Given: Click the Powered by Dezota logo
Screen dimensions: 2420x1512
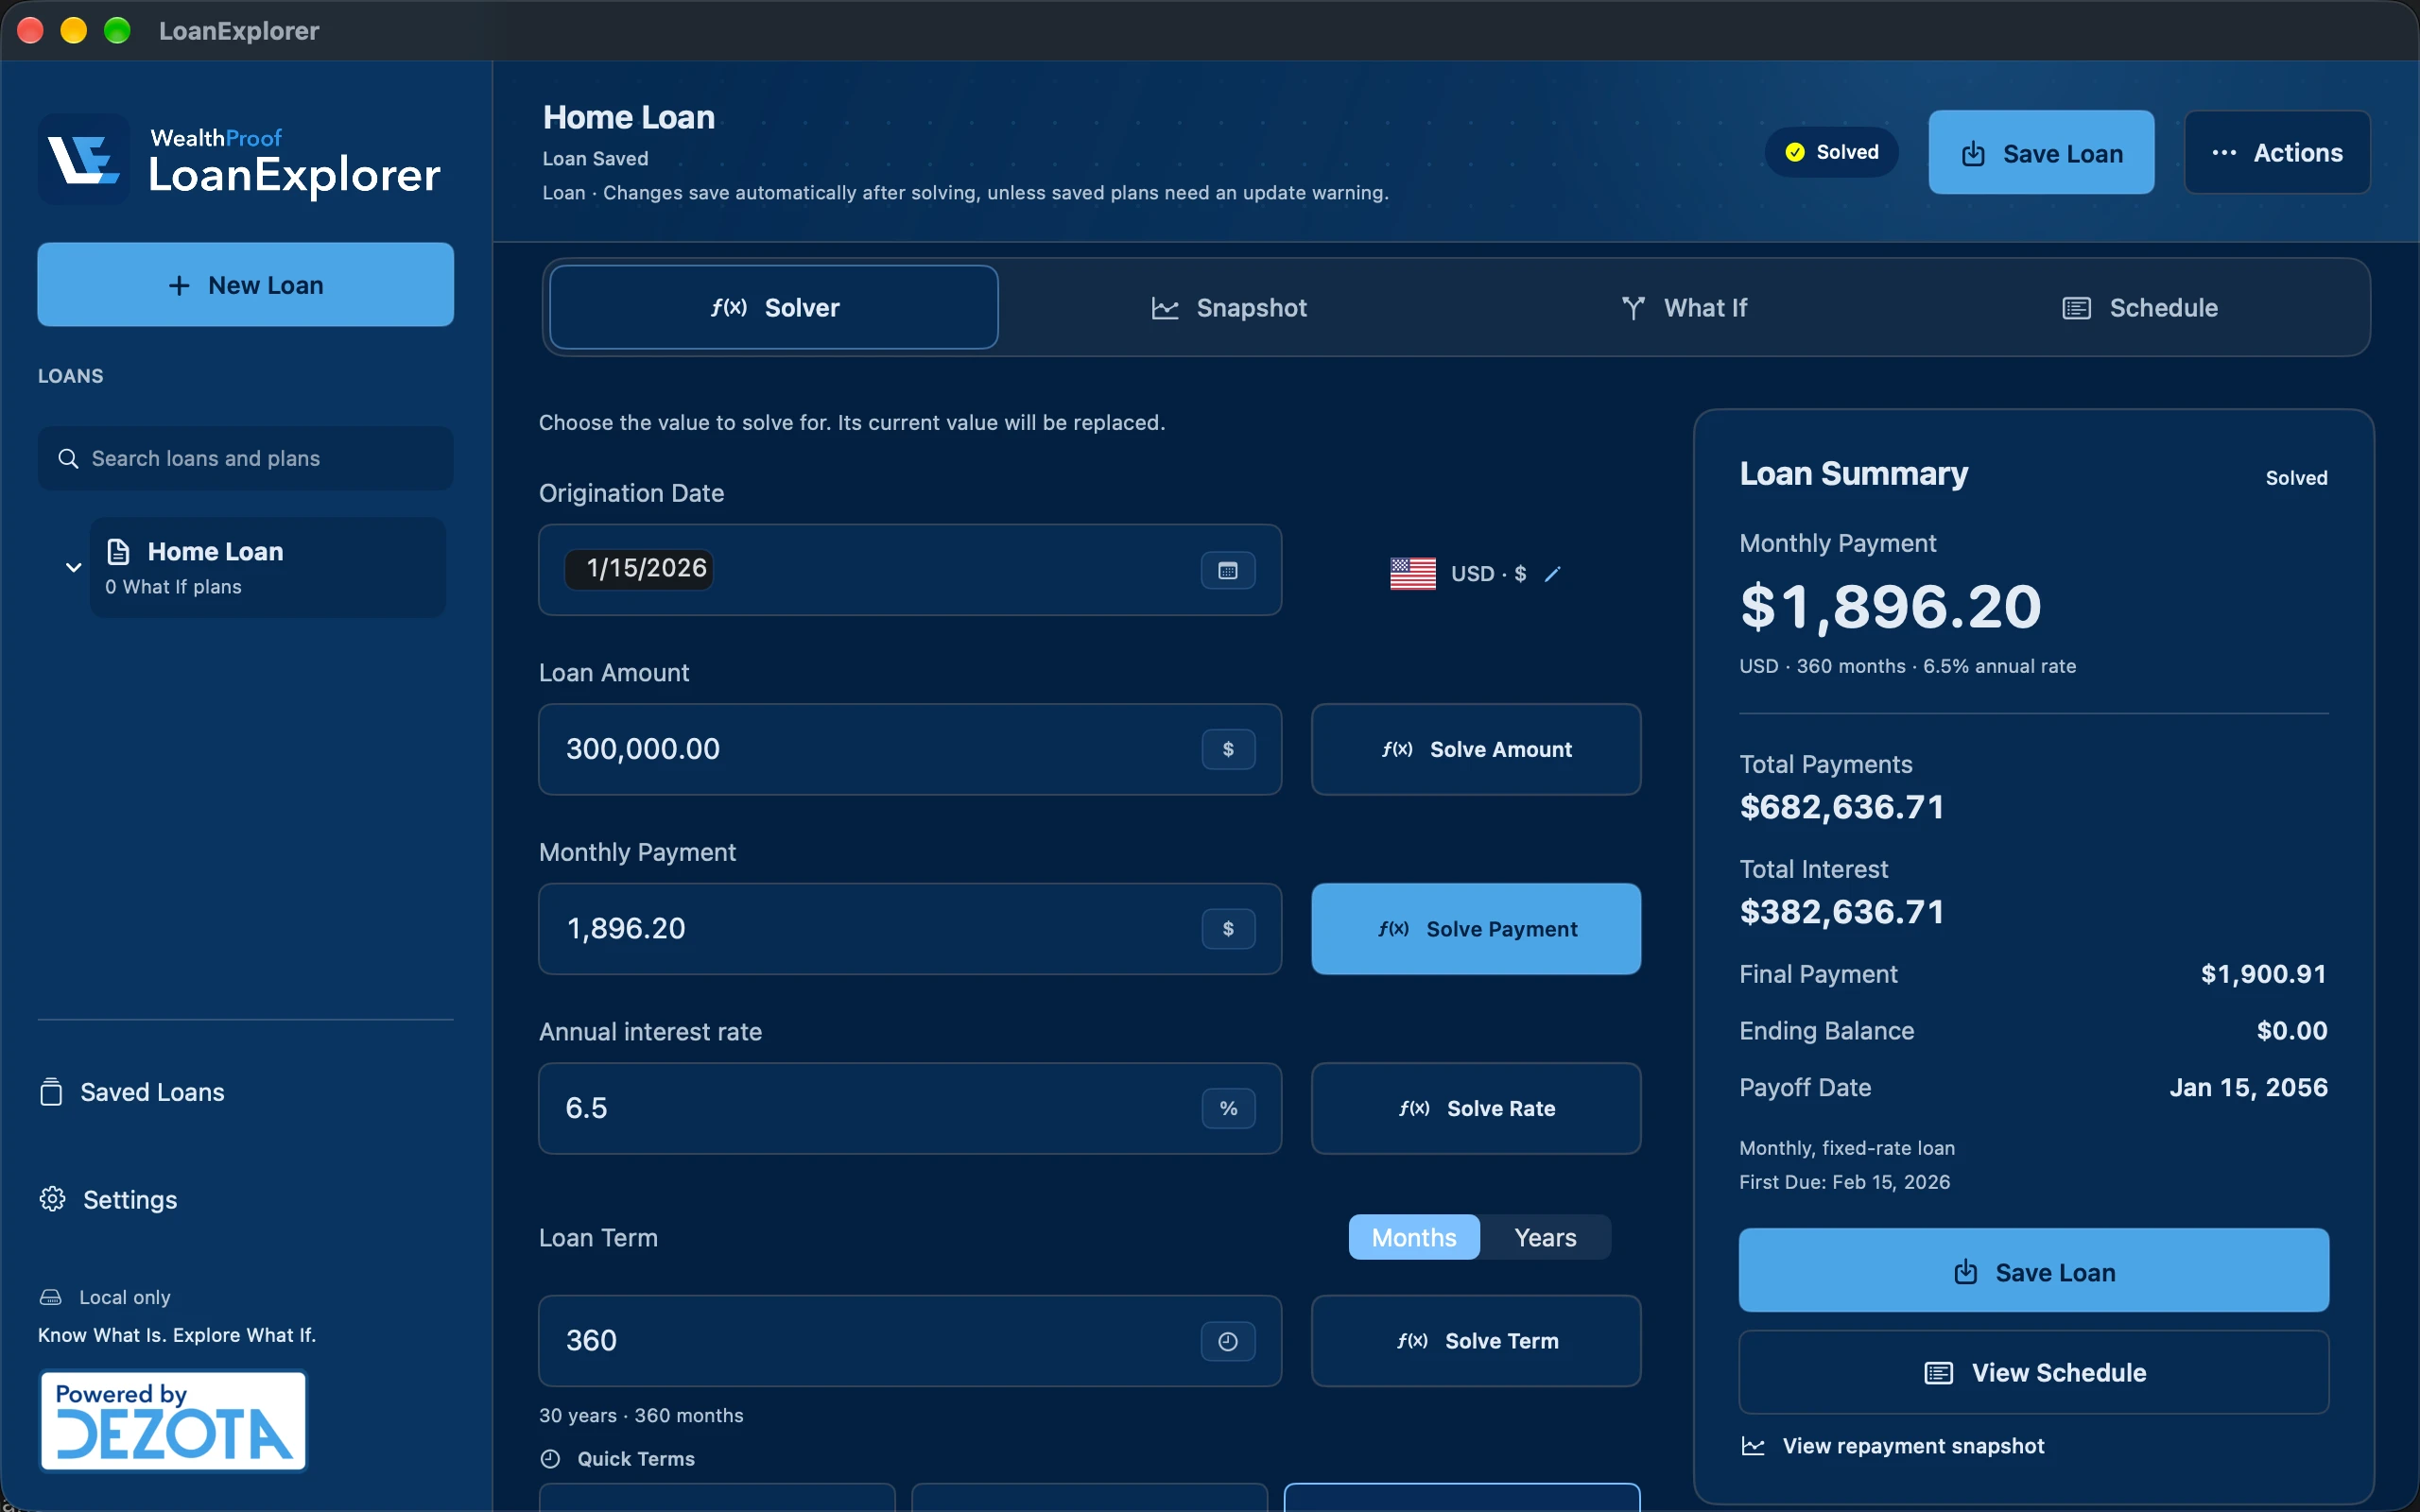Looking at the screenshot, I should (173, 1421).
